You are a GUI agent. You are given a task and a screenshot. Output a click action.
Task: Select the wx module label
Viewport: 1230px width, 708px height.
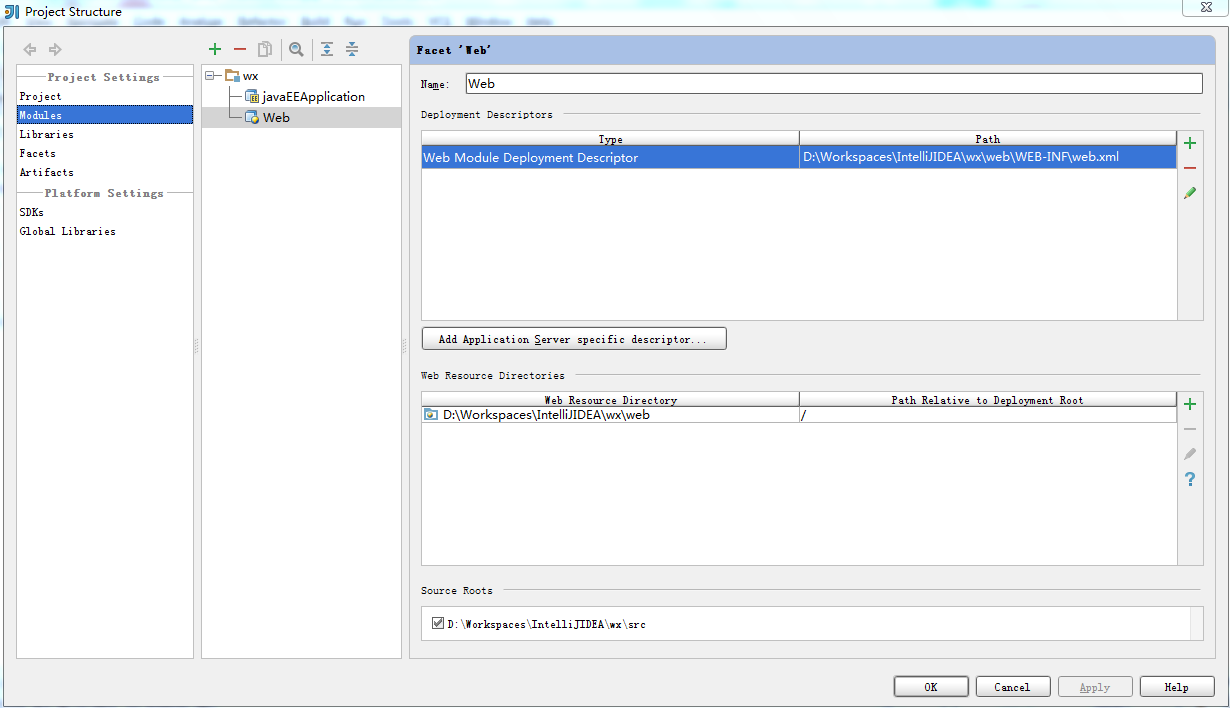click(x=251, y=75)
